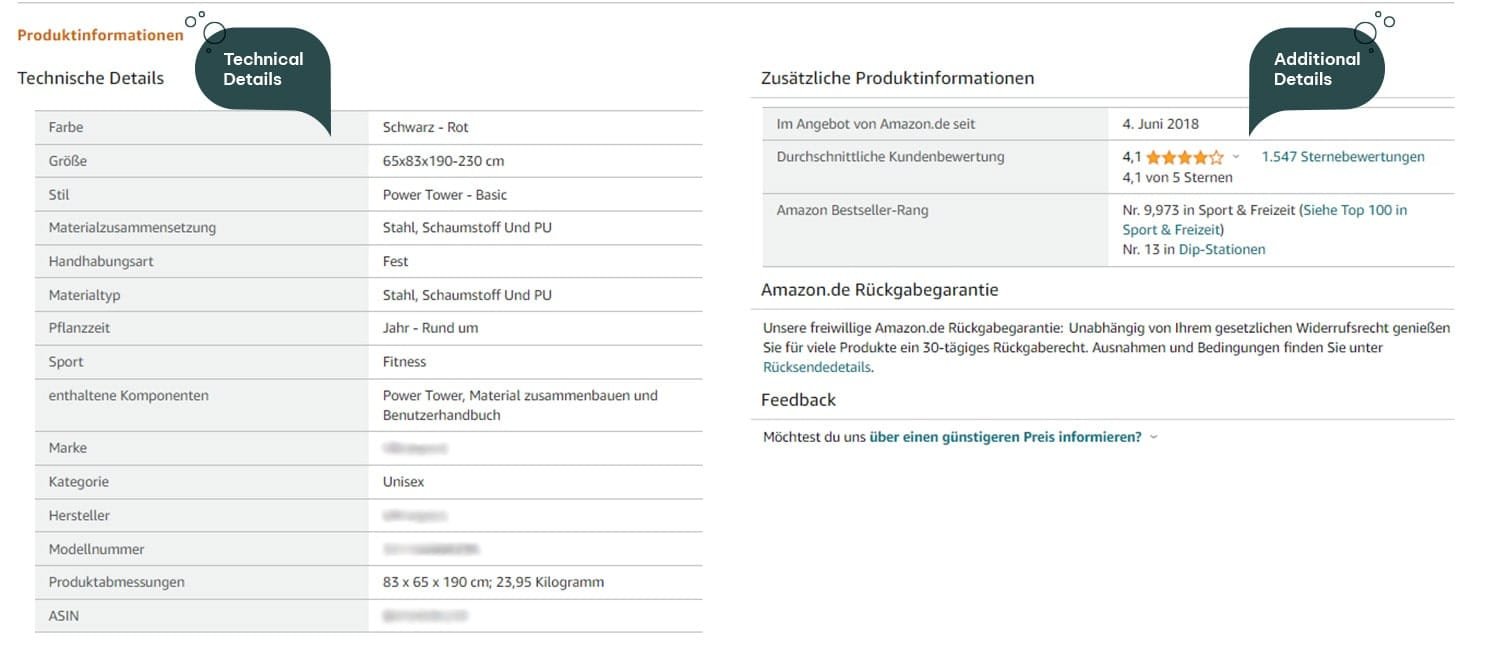Click the Produktinformationen heading
Screen dimensions: 1486x649
coord(100,35)
